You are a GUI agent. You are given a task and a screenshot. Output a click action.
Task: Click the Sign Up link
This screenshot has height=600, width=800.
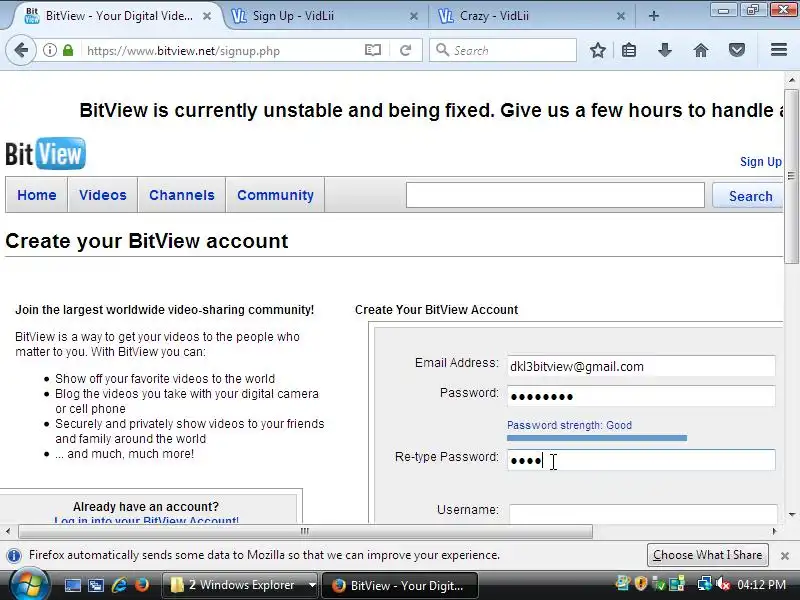(761, 162)
